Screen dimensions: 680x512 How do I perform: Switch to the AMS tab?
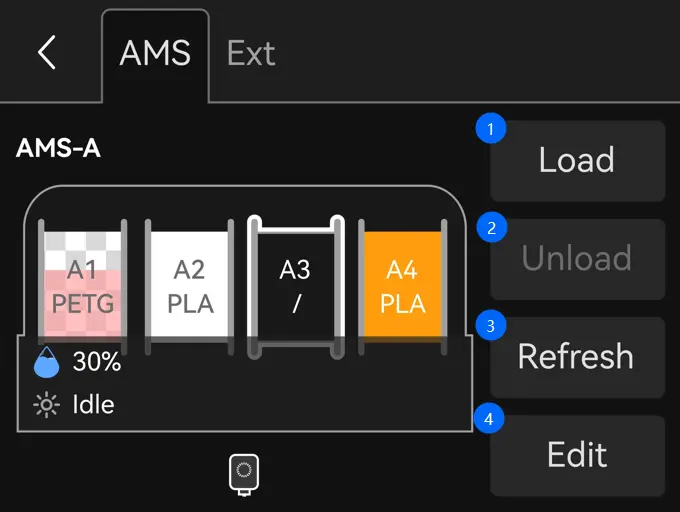click(155, 53)
